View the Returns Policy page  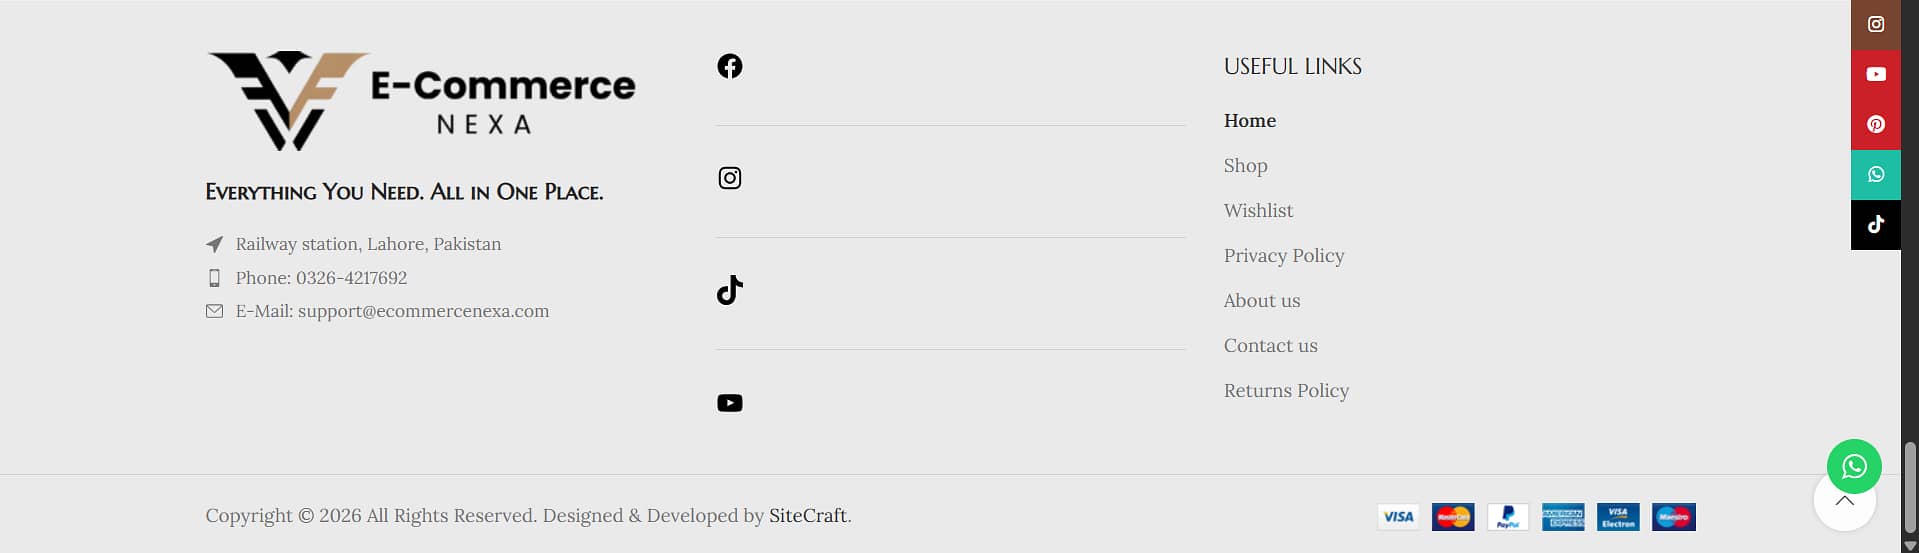coord(1286,390)
